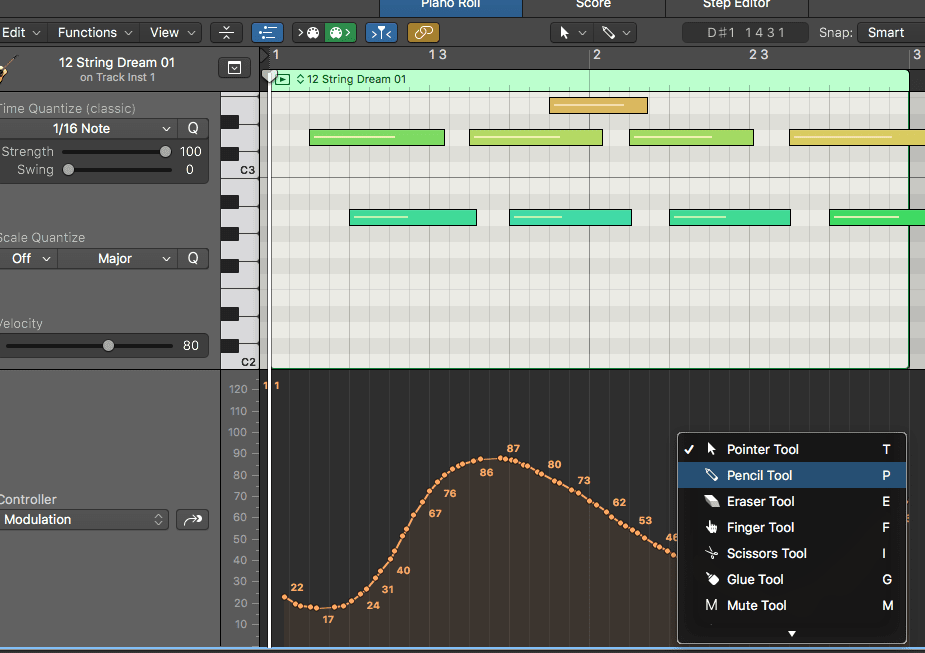Image resolution: width=925 pixels, height=653 pixels.
Task: Toggle the yellow Link button
Action: click(423, 32)
